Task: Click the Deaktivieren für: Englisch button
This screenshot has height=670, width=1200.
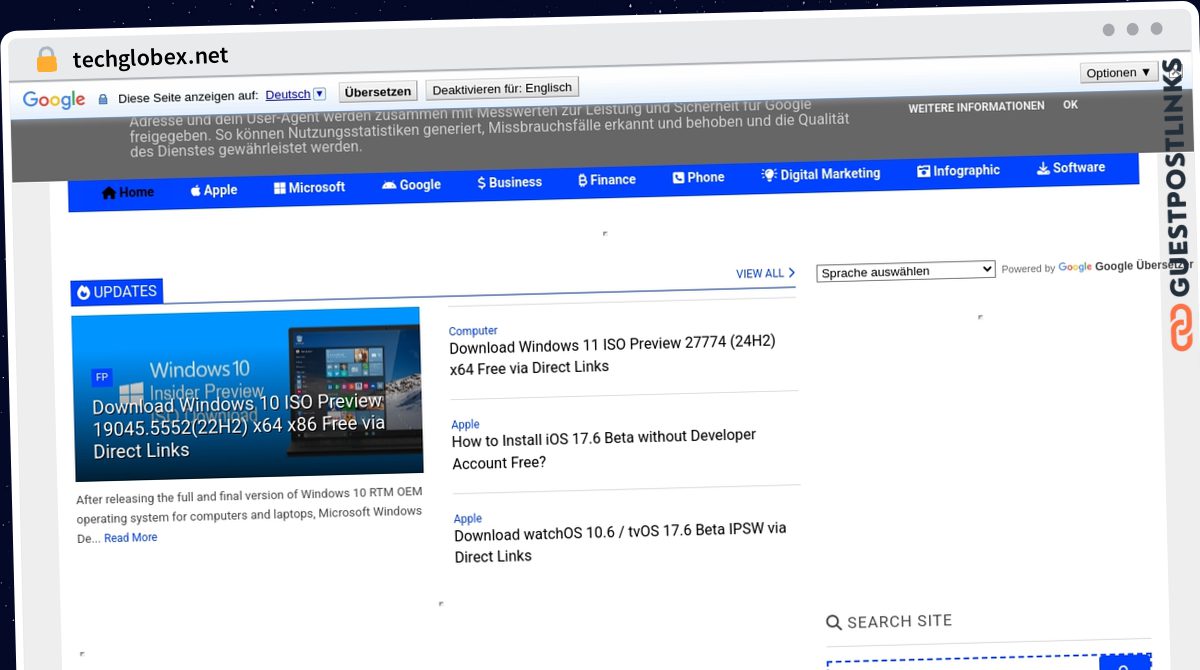Action: 502,88
